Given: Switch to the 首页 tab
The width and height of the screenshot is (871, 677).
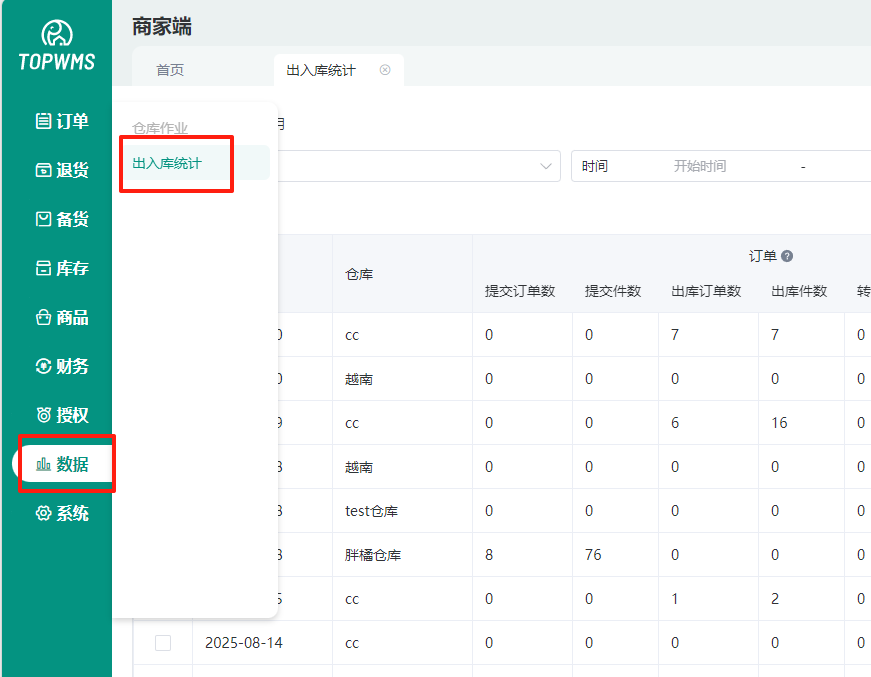Looking at the screenshot, I should (170, 70).
